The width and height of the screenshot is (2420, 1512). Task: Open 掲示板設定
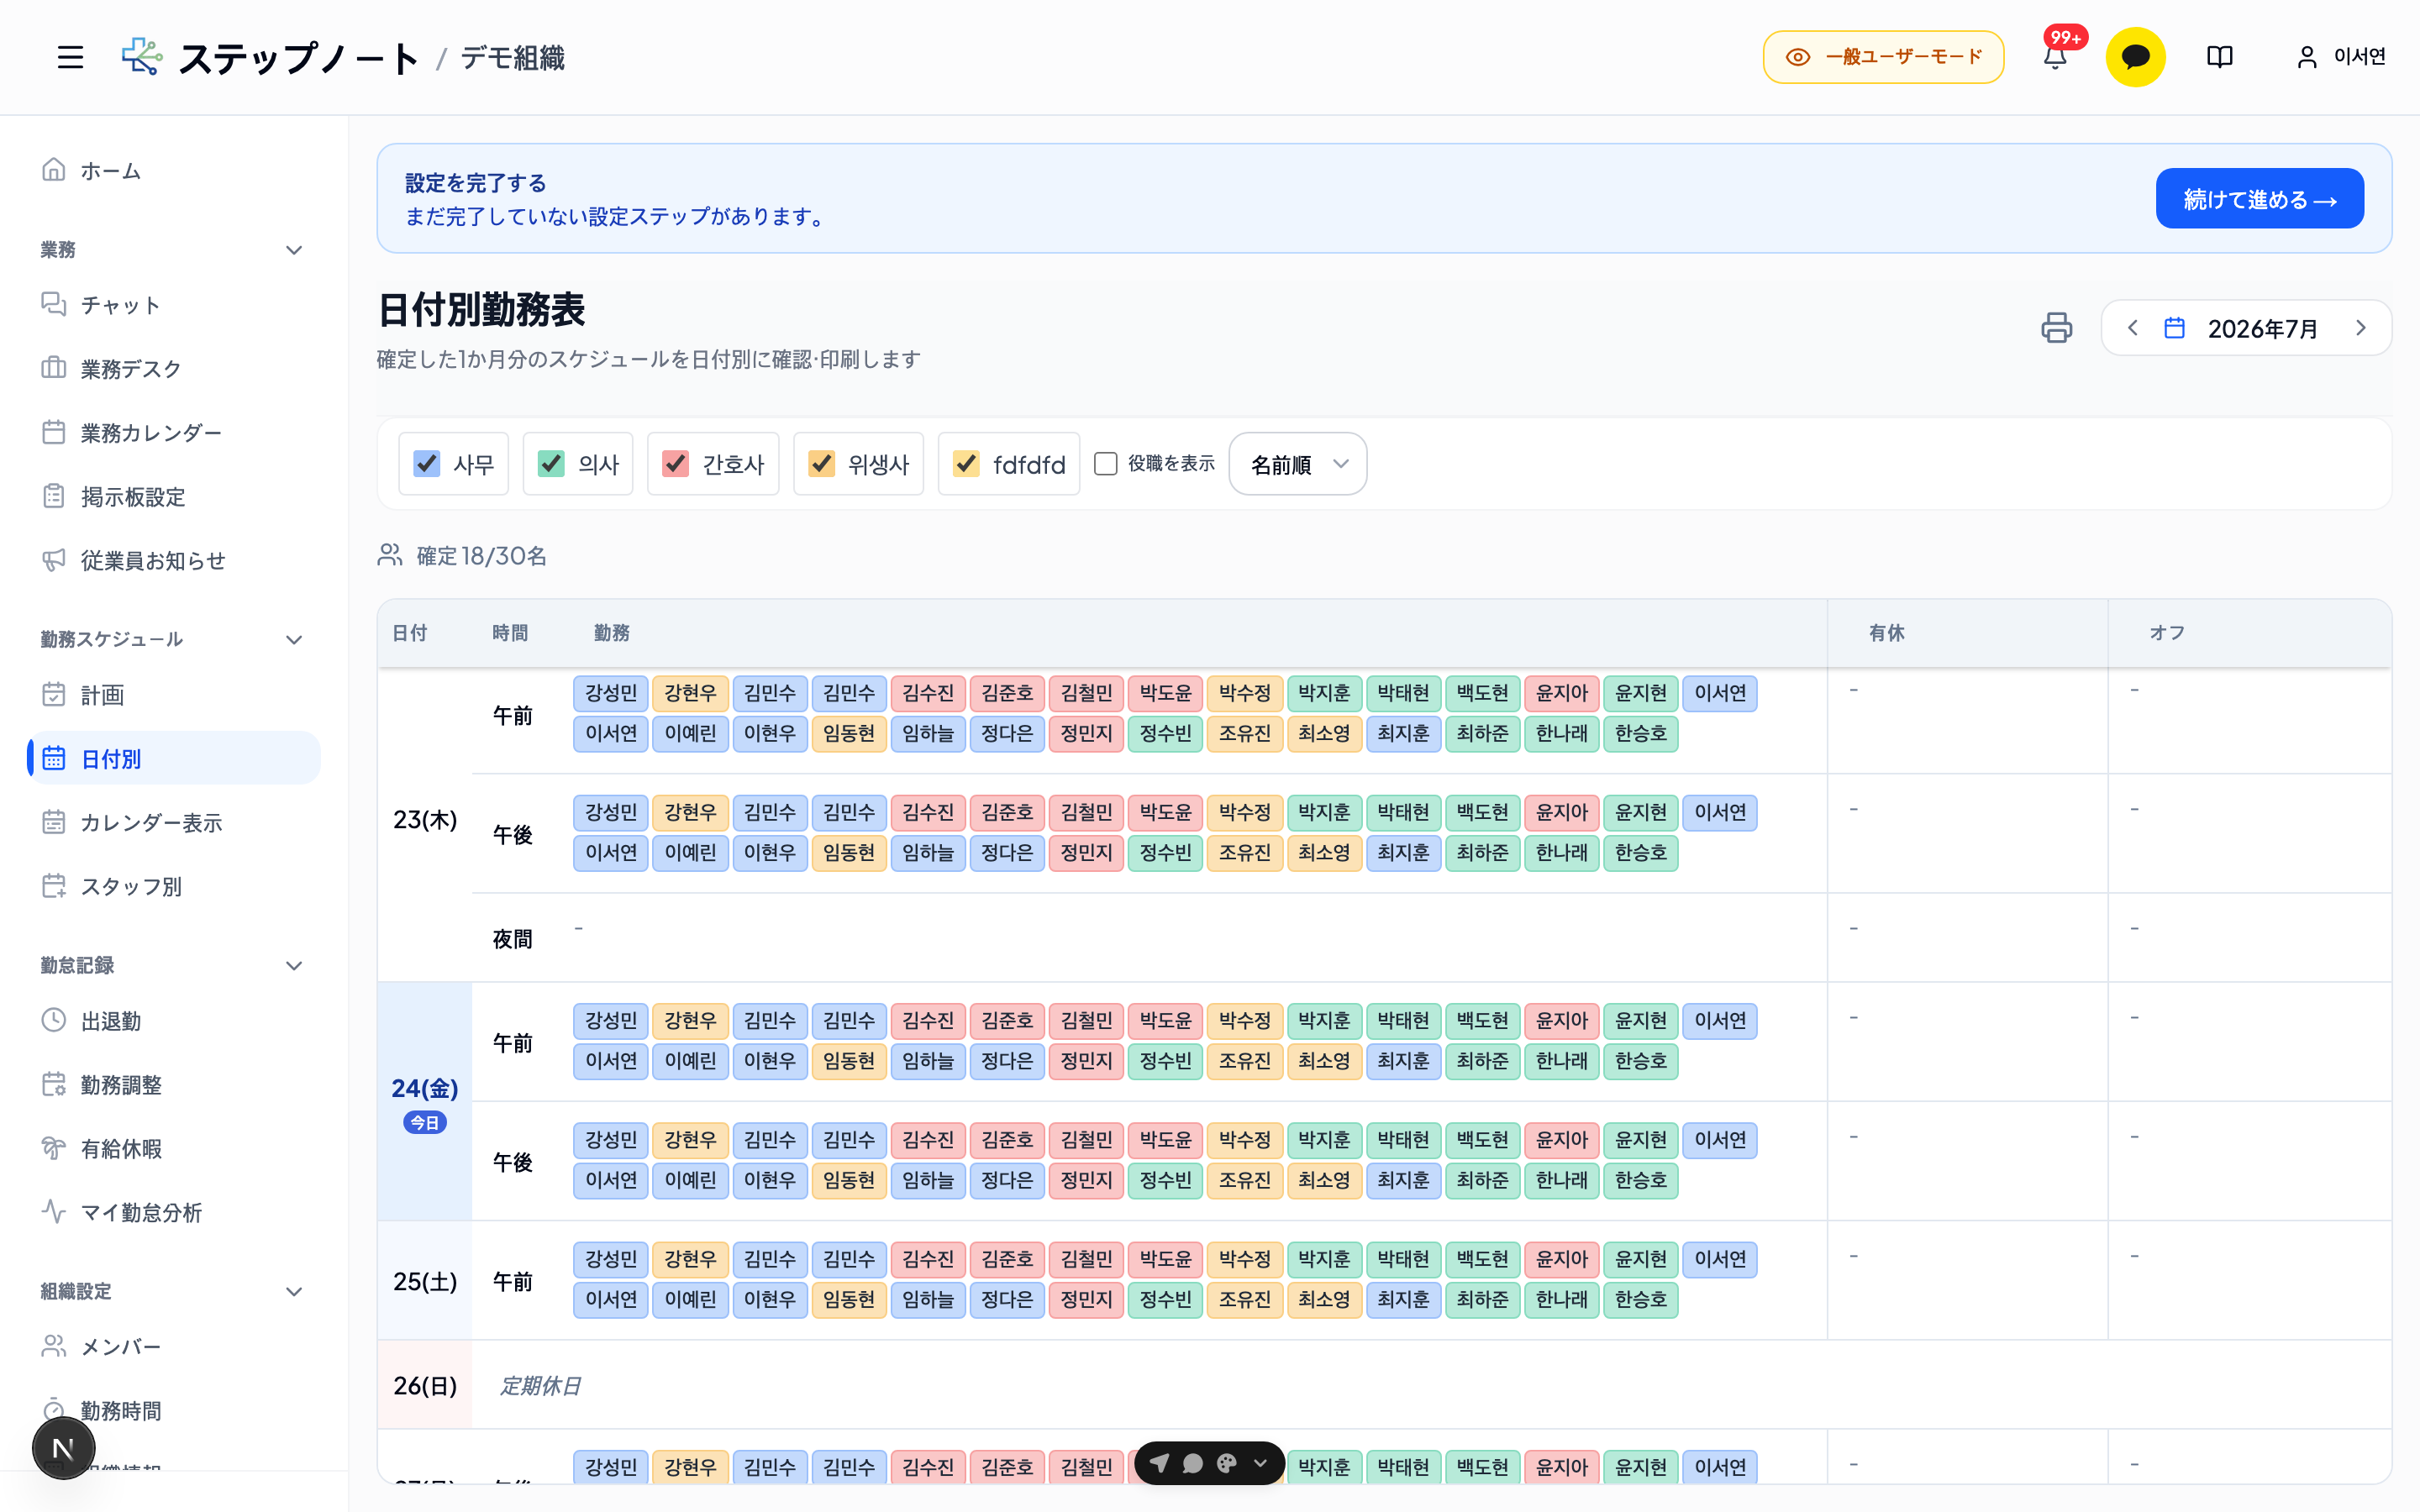[174, 497]
